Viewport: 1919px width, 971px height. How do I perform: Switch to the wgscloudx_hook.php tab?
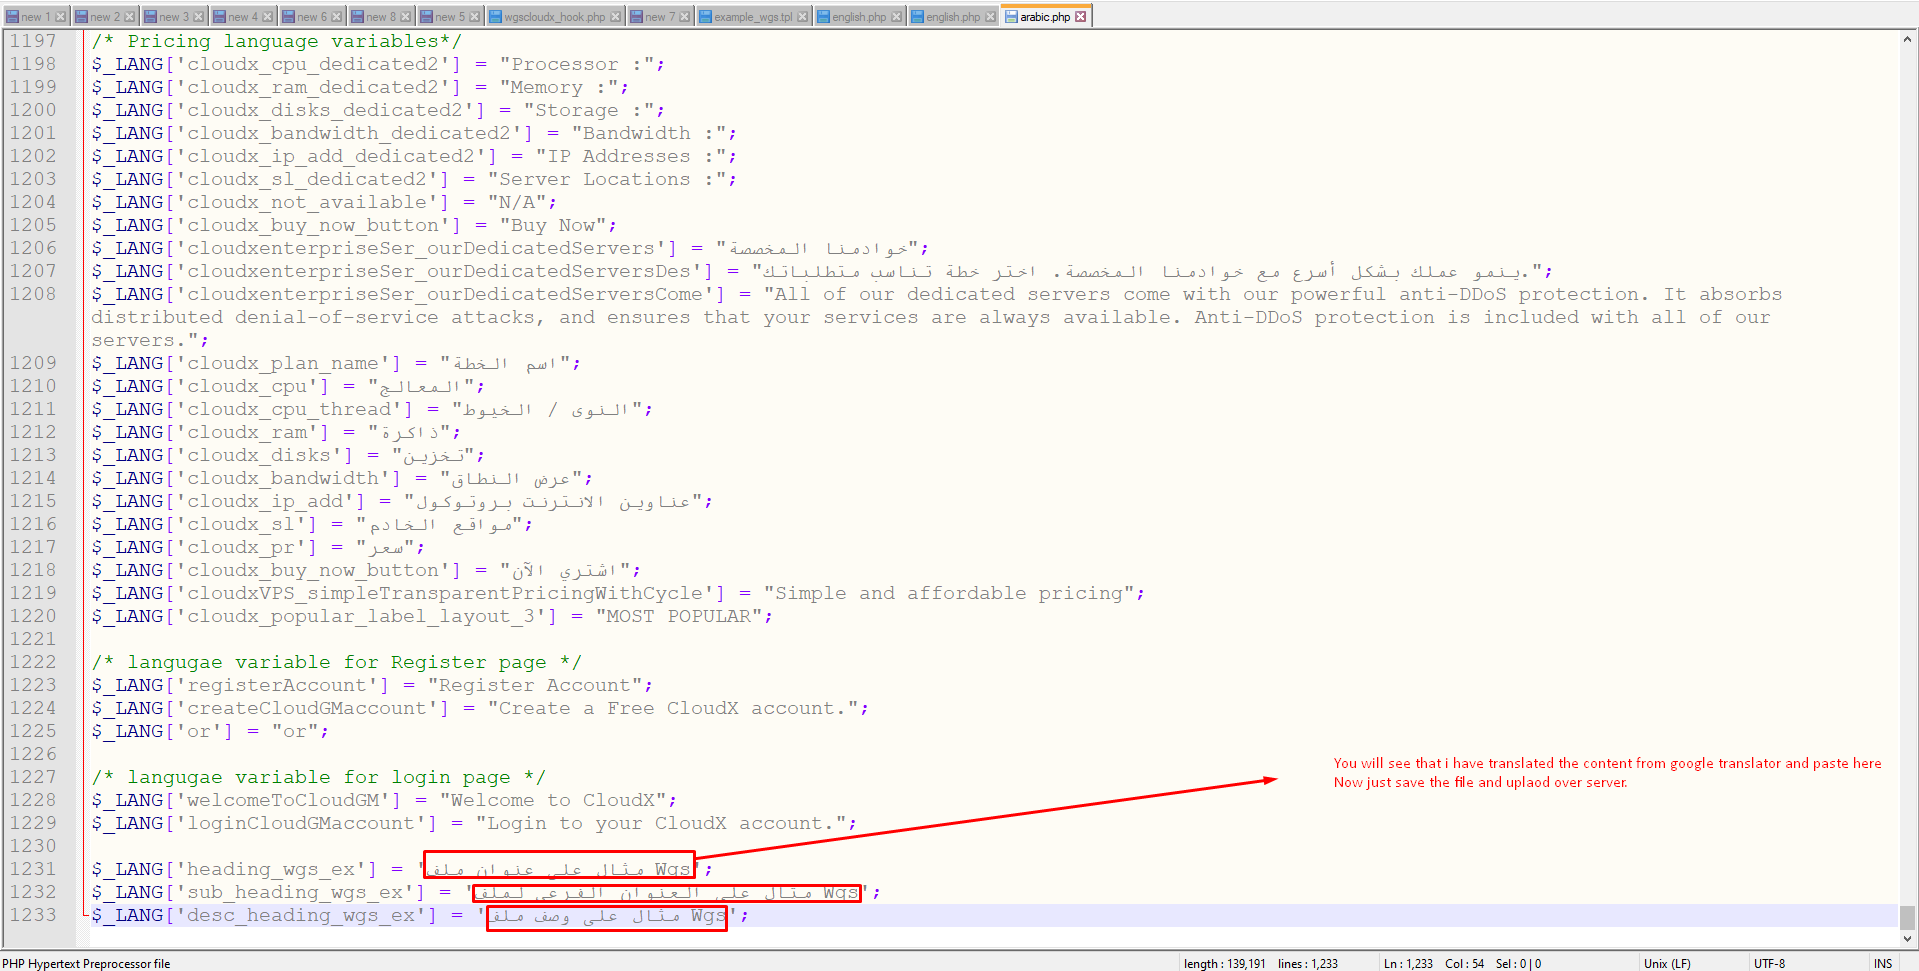(553, 17)
